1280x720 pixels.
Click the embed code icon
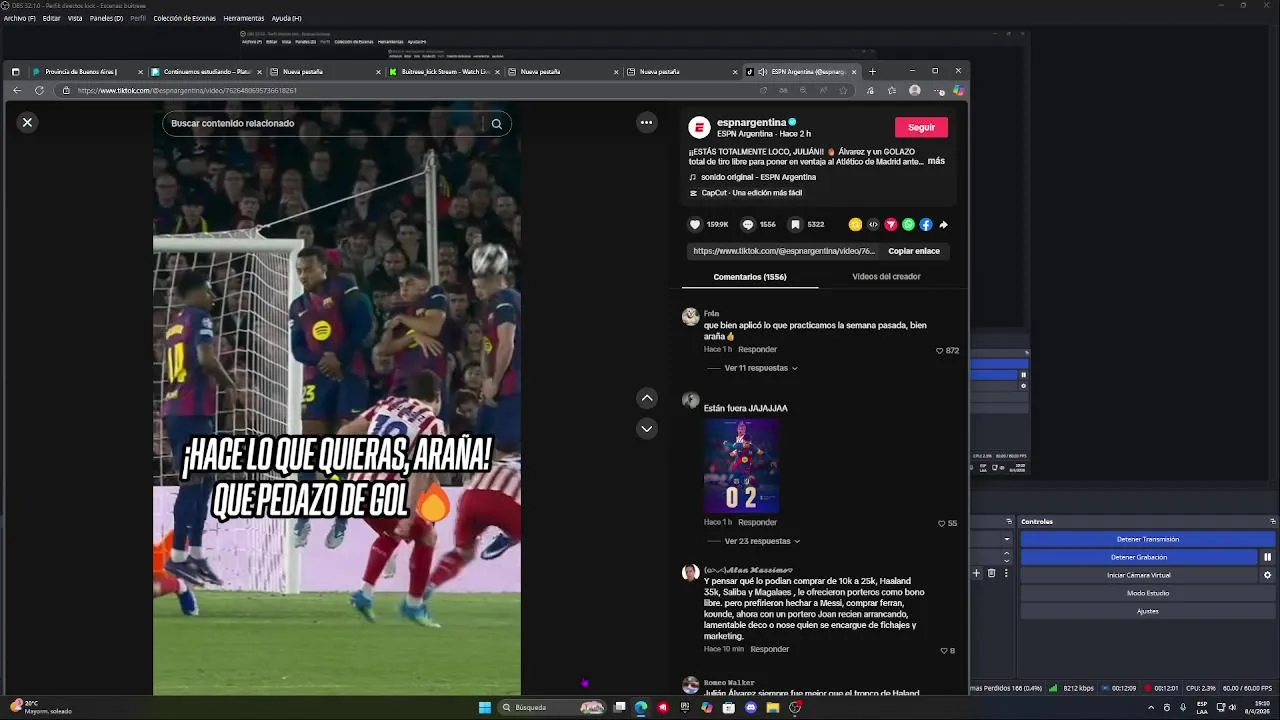[x=873, y=225]
